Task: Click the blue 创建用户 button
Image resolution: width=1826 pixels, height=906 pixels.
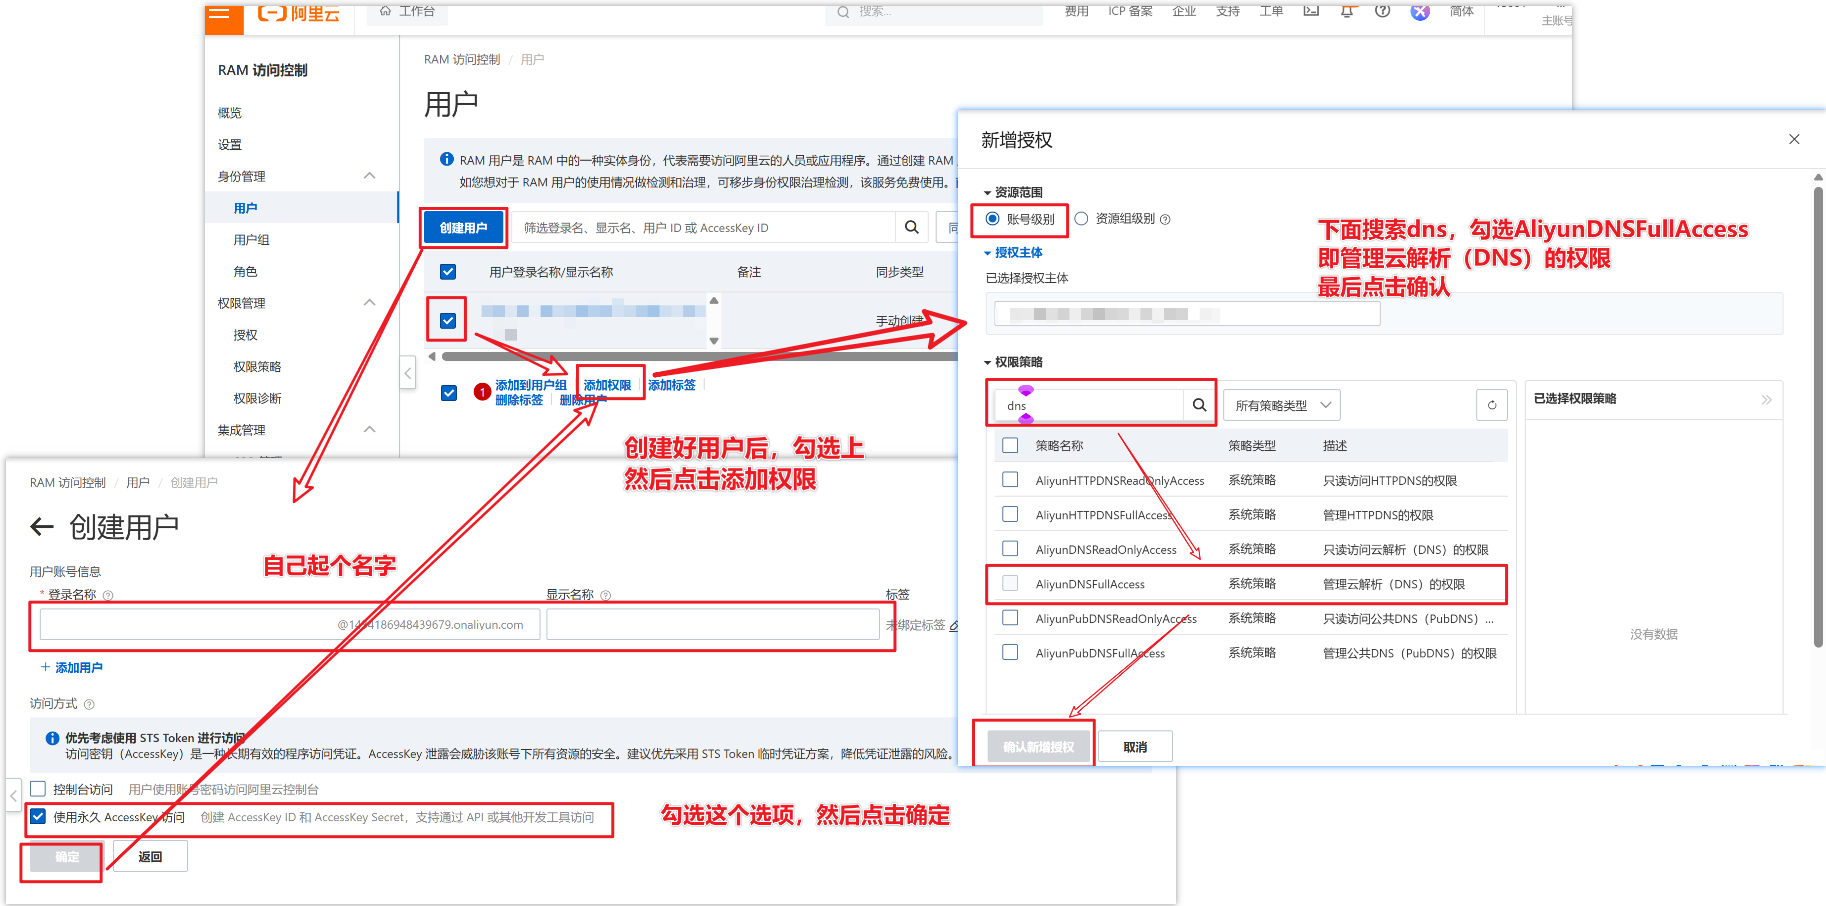Action: pyautogui.click(x=463, y=228)
